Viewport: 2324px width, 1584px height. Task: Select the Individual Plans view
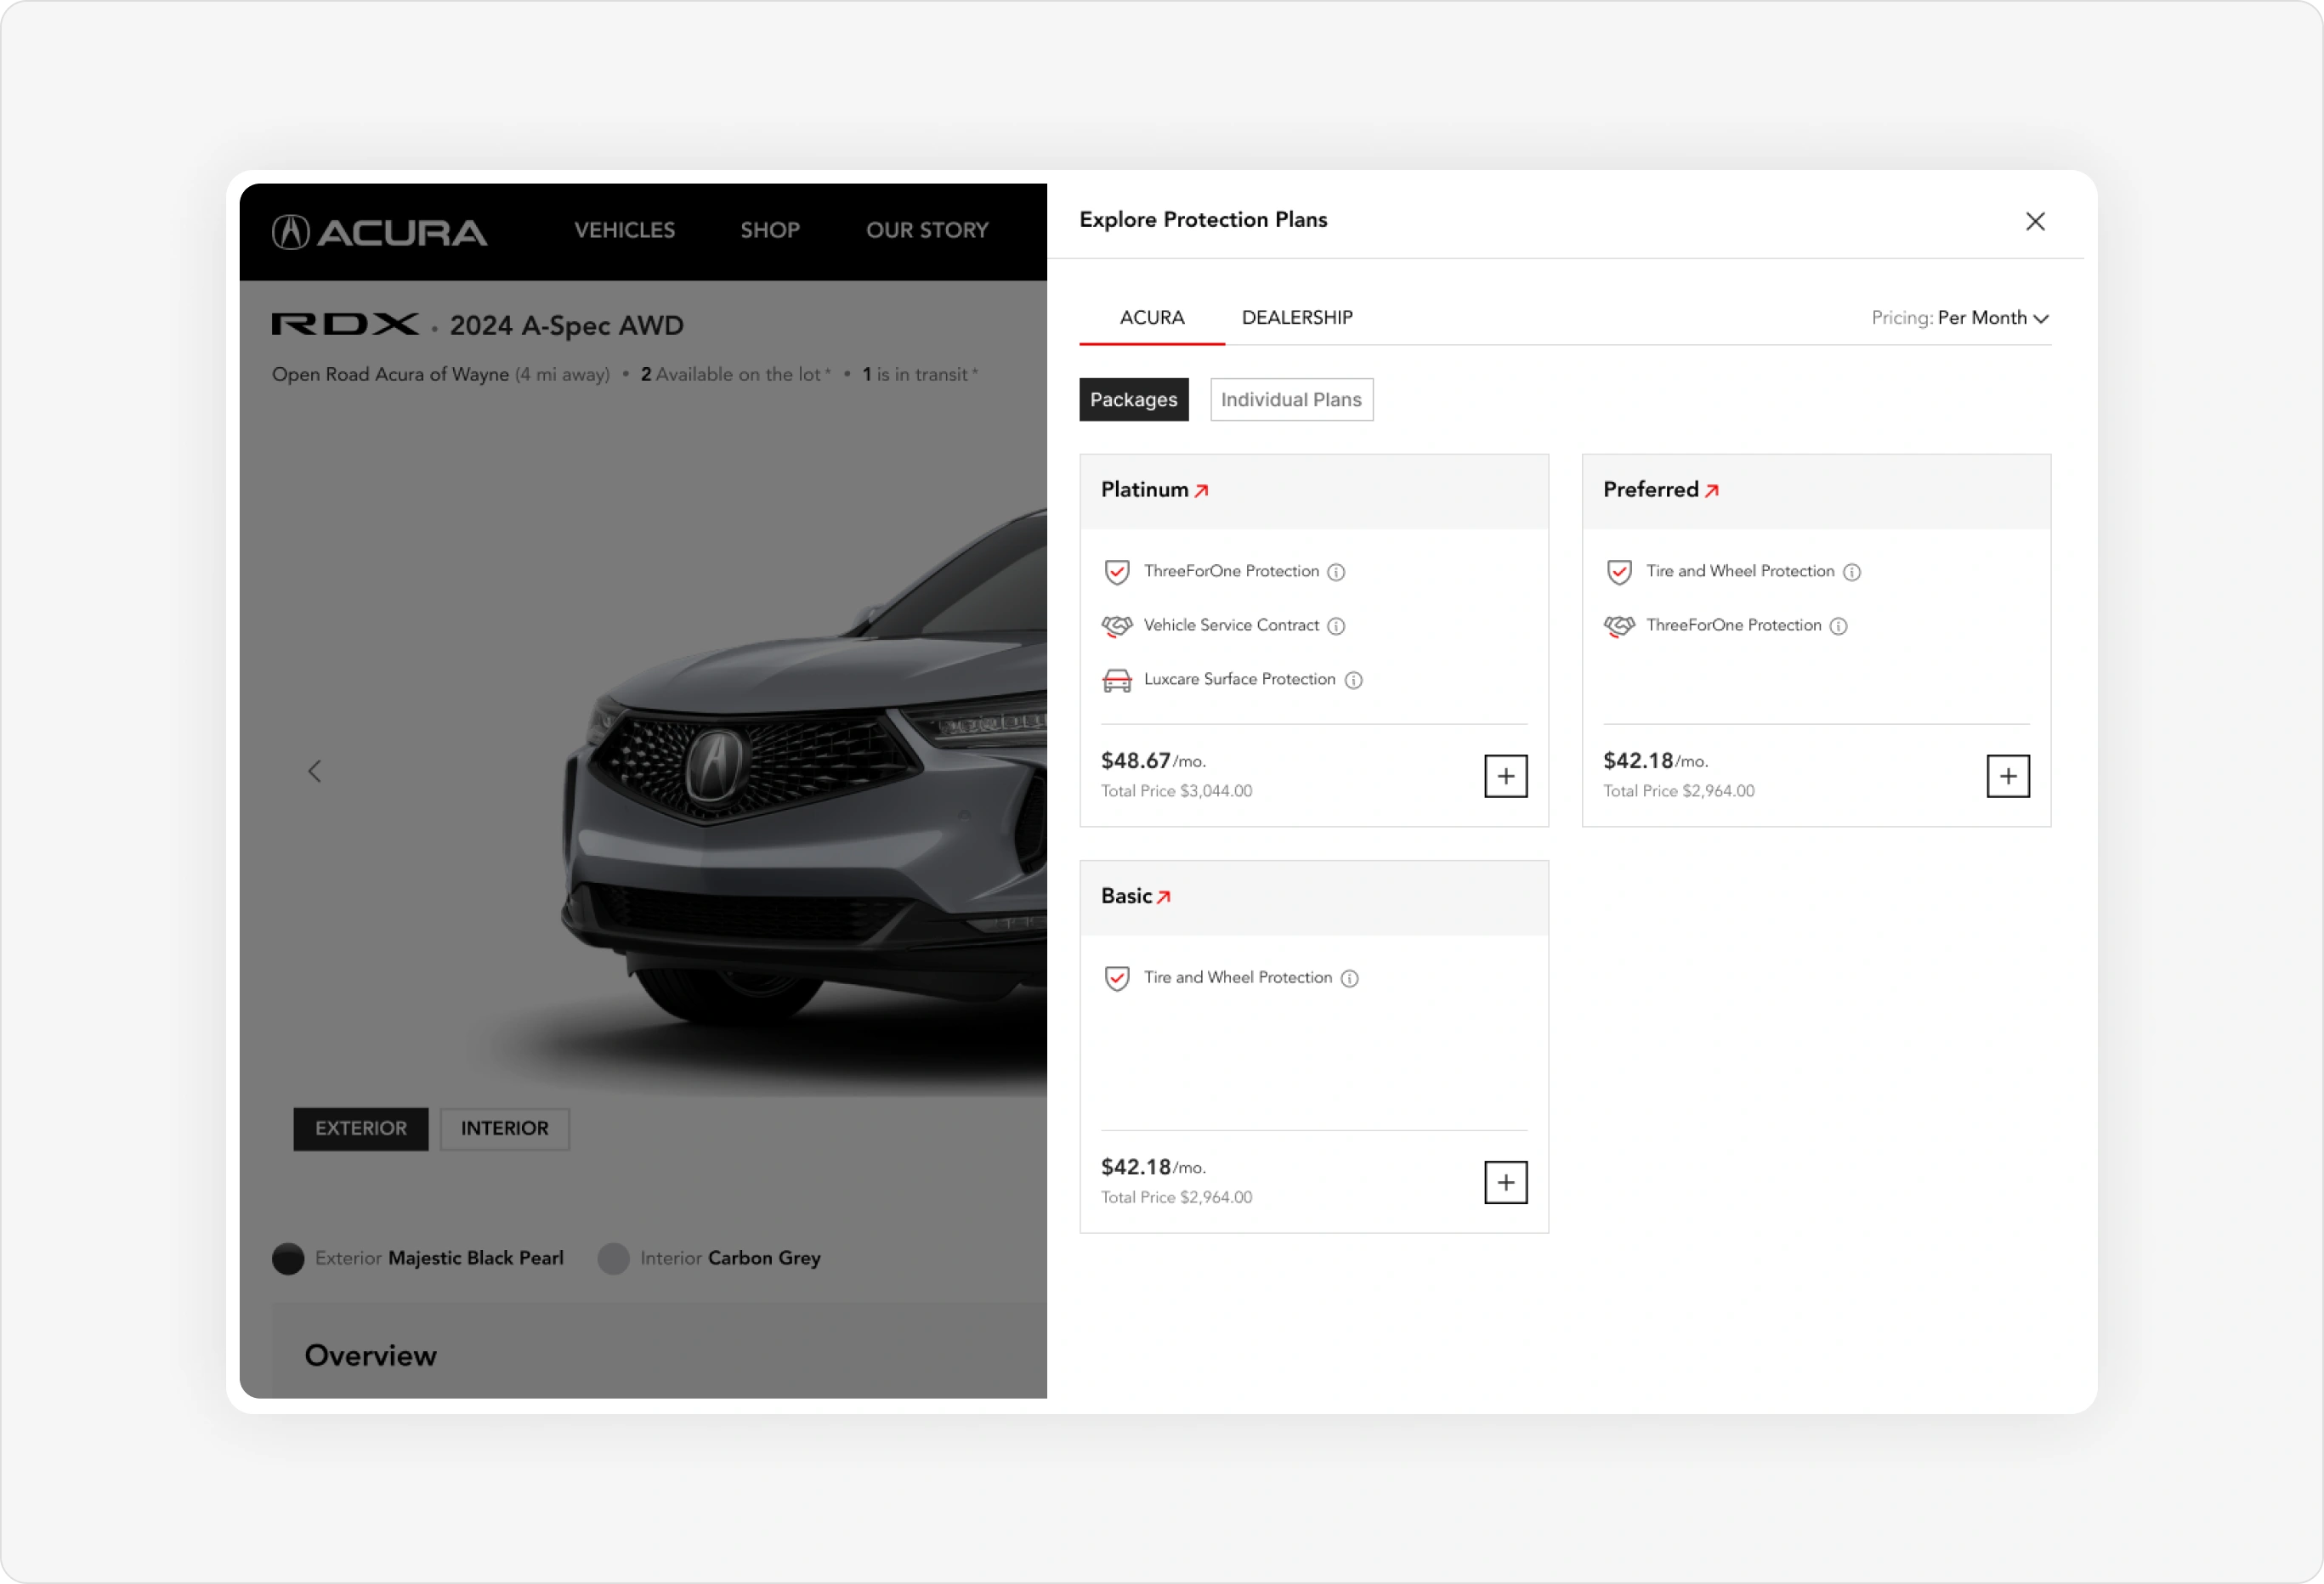1291,400
